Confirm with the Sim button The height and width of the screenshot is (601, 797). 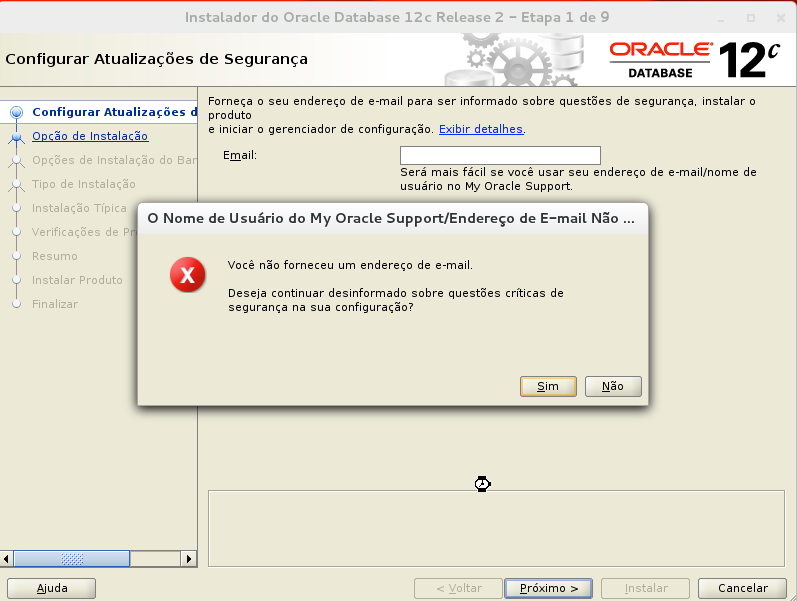pos(548,386)
